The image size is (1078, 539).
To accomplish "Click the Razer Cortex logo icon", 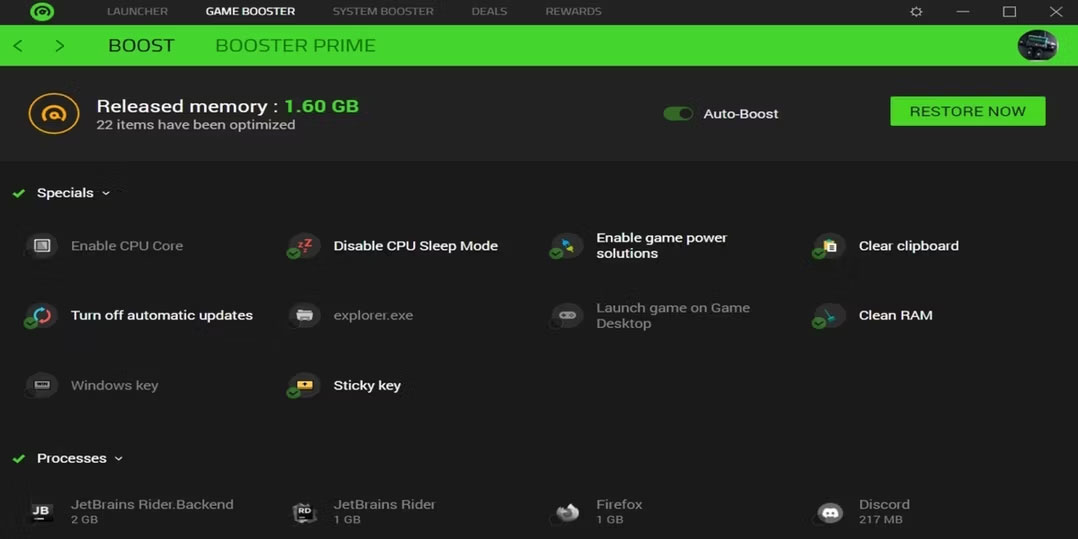I will (x=42, y=12).
